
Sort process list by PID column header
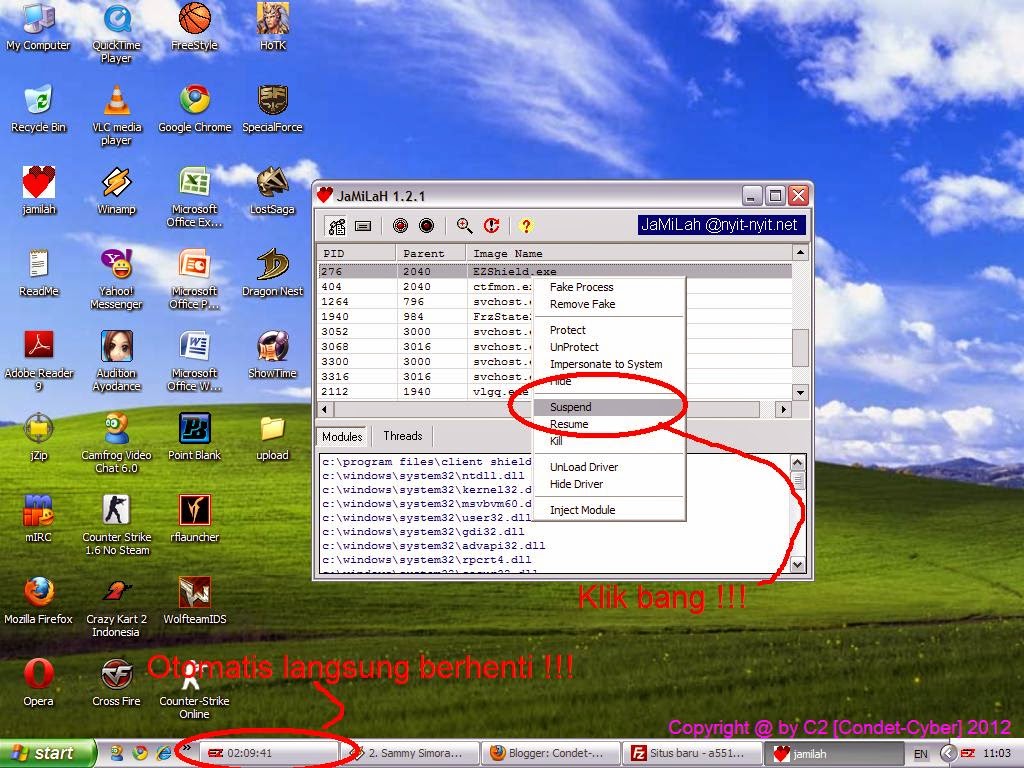357,253
